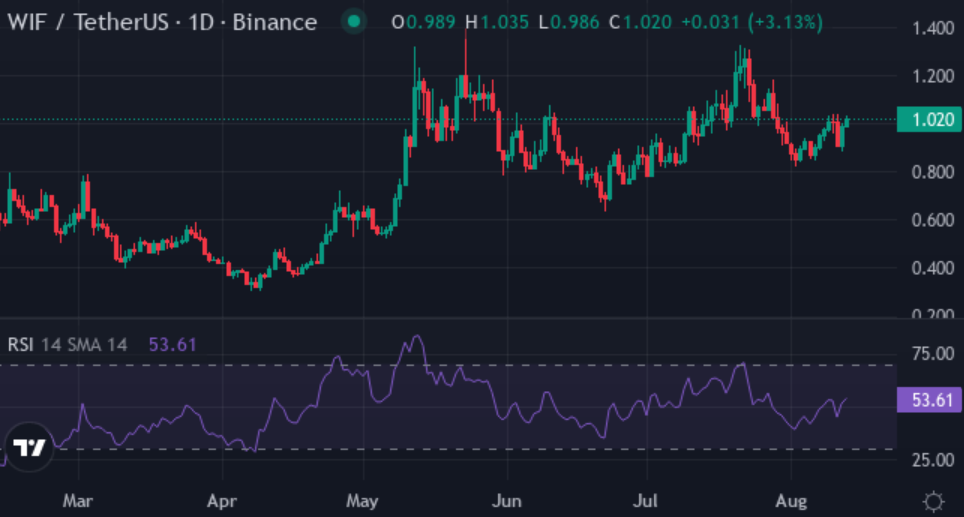This screenshot has height=517, width=964.
Task: Click the 0.800 price axis label
Action: pos(933,172)
